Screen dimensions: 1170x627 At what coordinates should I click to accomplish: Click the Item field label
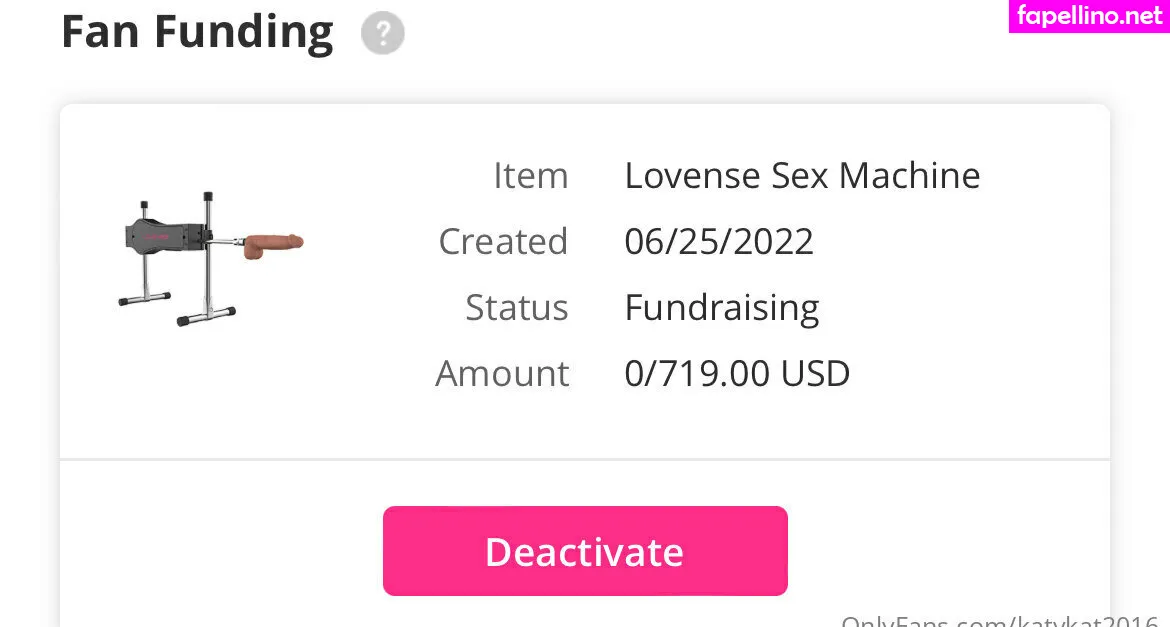[x=530, y=176]
